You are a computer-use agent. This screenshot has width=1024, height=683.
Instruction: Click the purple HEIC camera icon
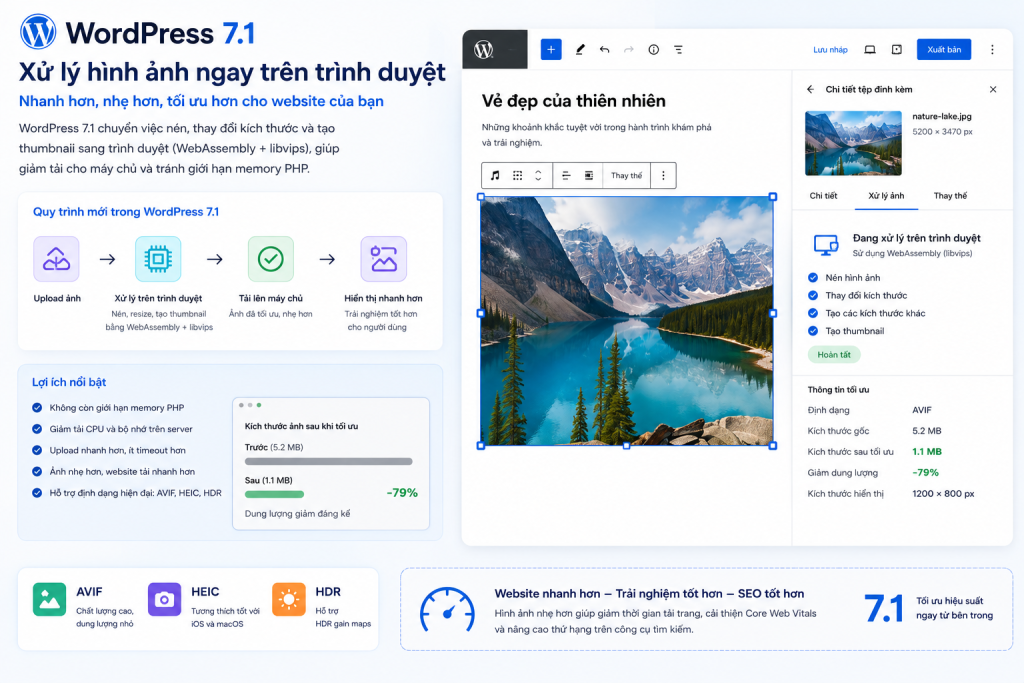coord(165,599)
